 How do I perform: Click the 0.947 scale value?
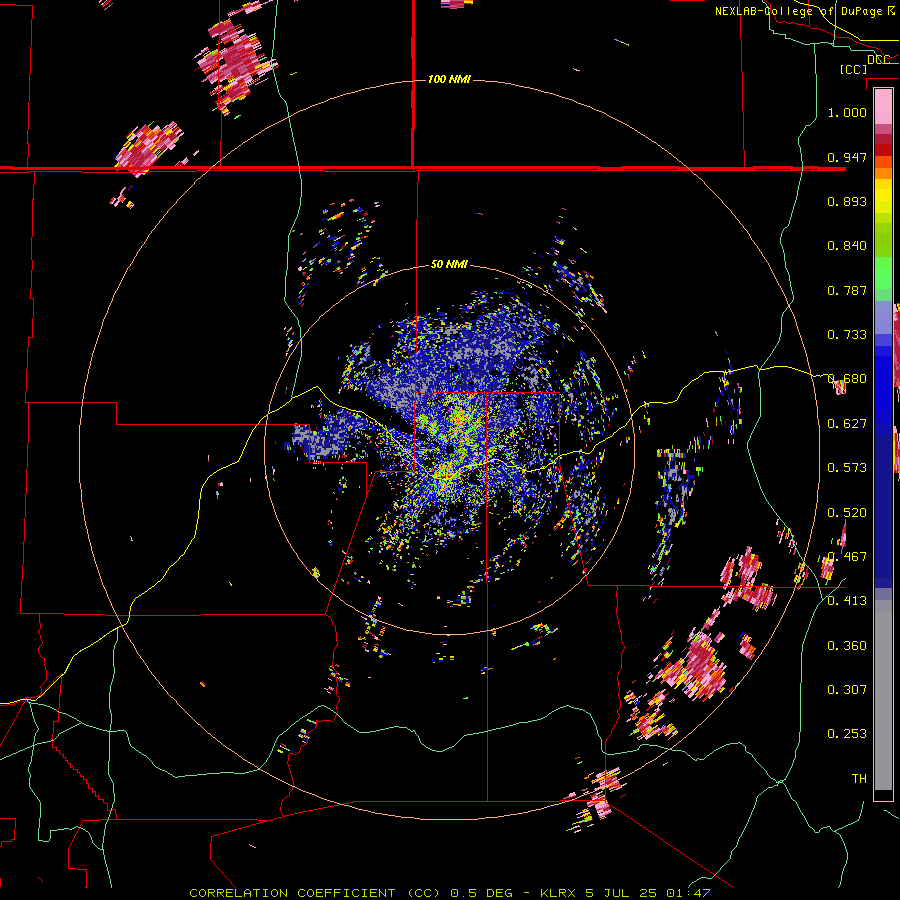(x=847, y=157)
